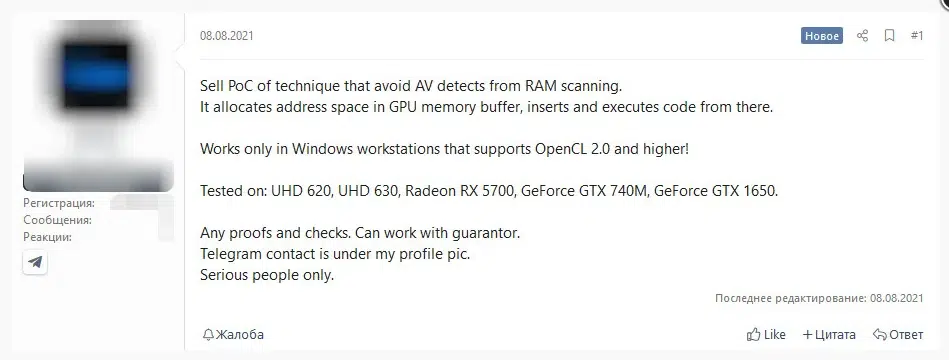Screen dimensions: 949x360
Task: Click the Сообщения label in user info
Action: pos(57,220)
